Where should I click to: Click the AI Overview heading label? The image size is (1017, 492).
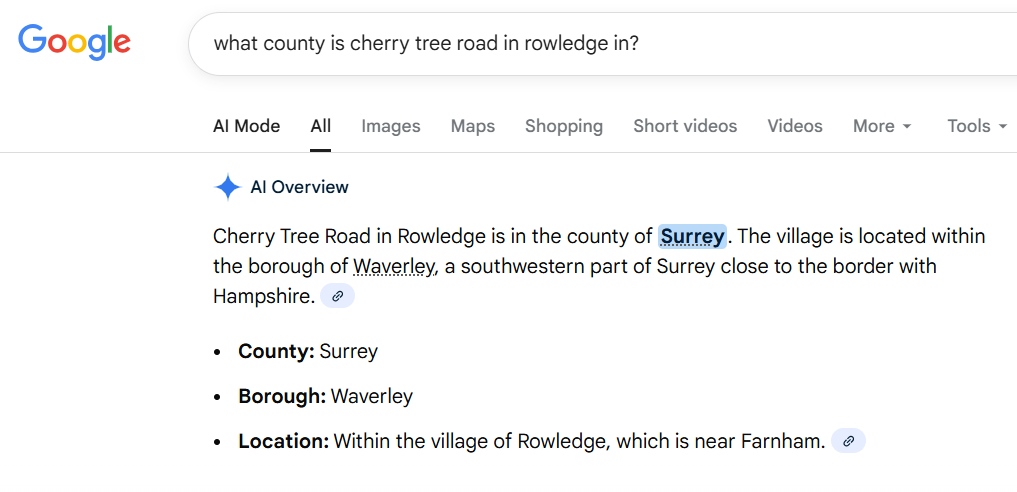point(299,187)
